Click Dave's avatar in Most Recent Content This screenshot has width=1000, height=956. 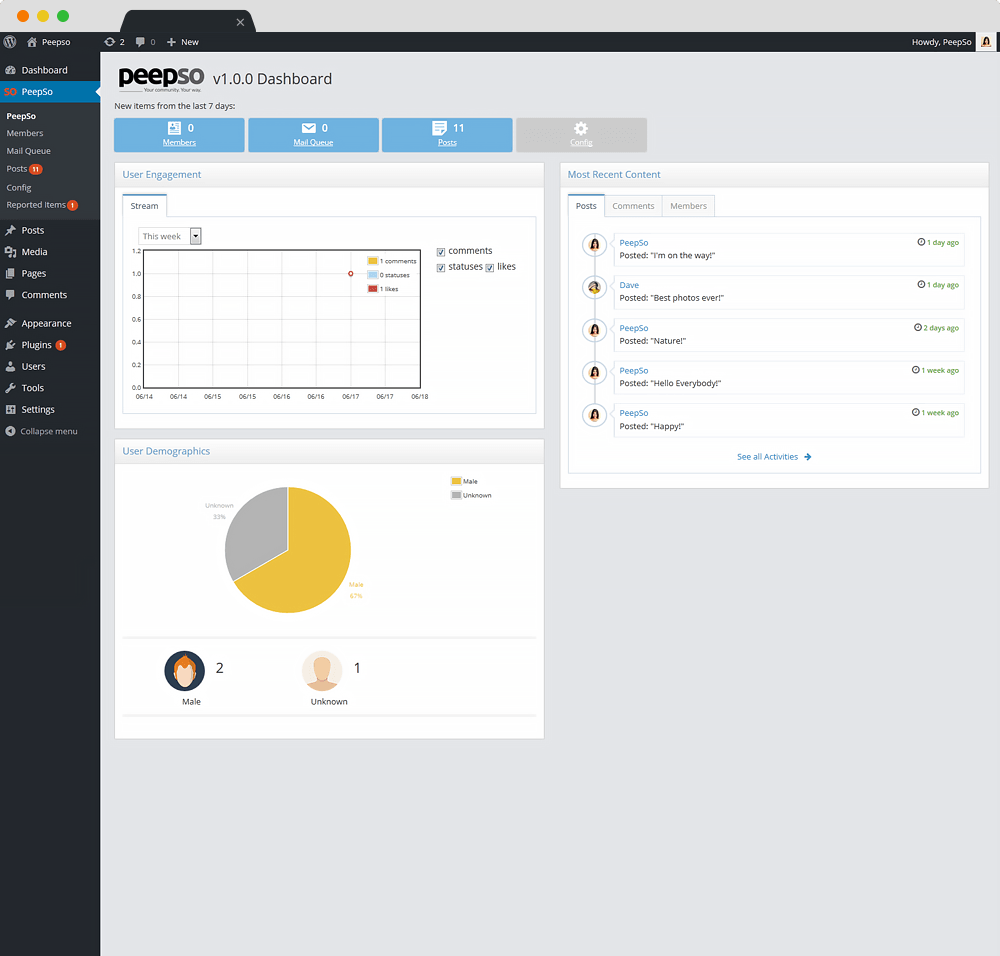coord(594,287)
